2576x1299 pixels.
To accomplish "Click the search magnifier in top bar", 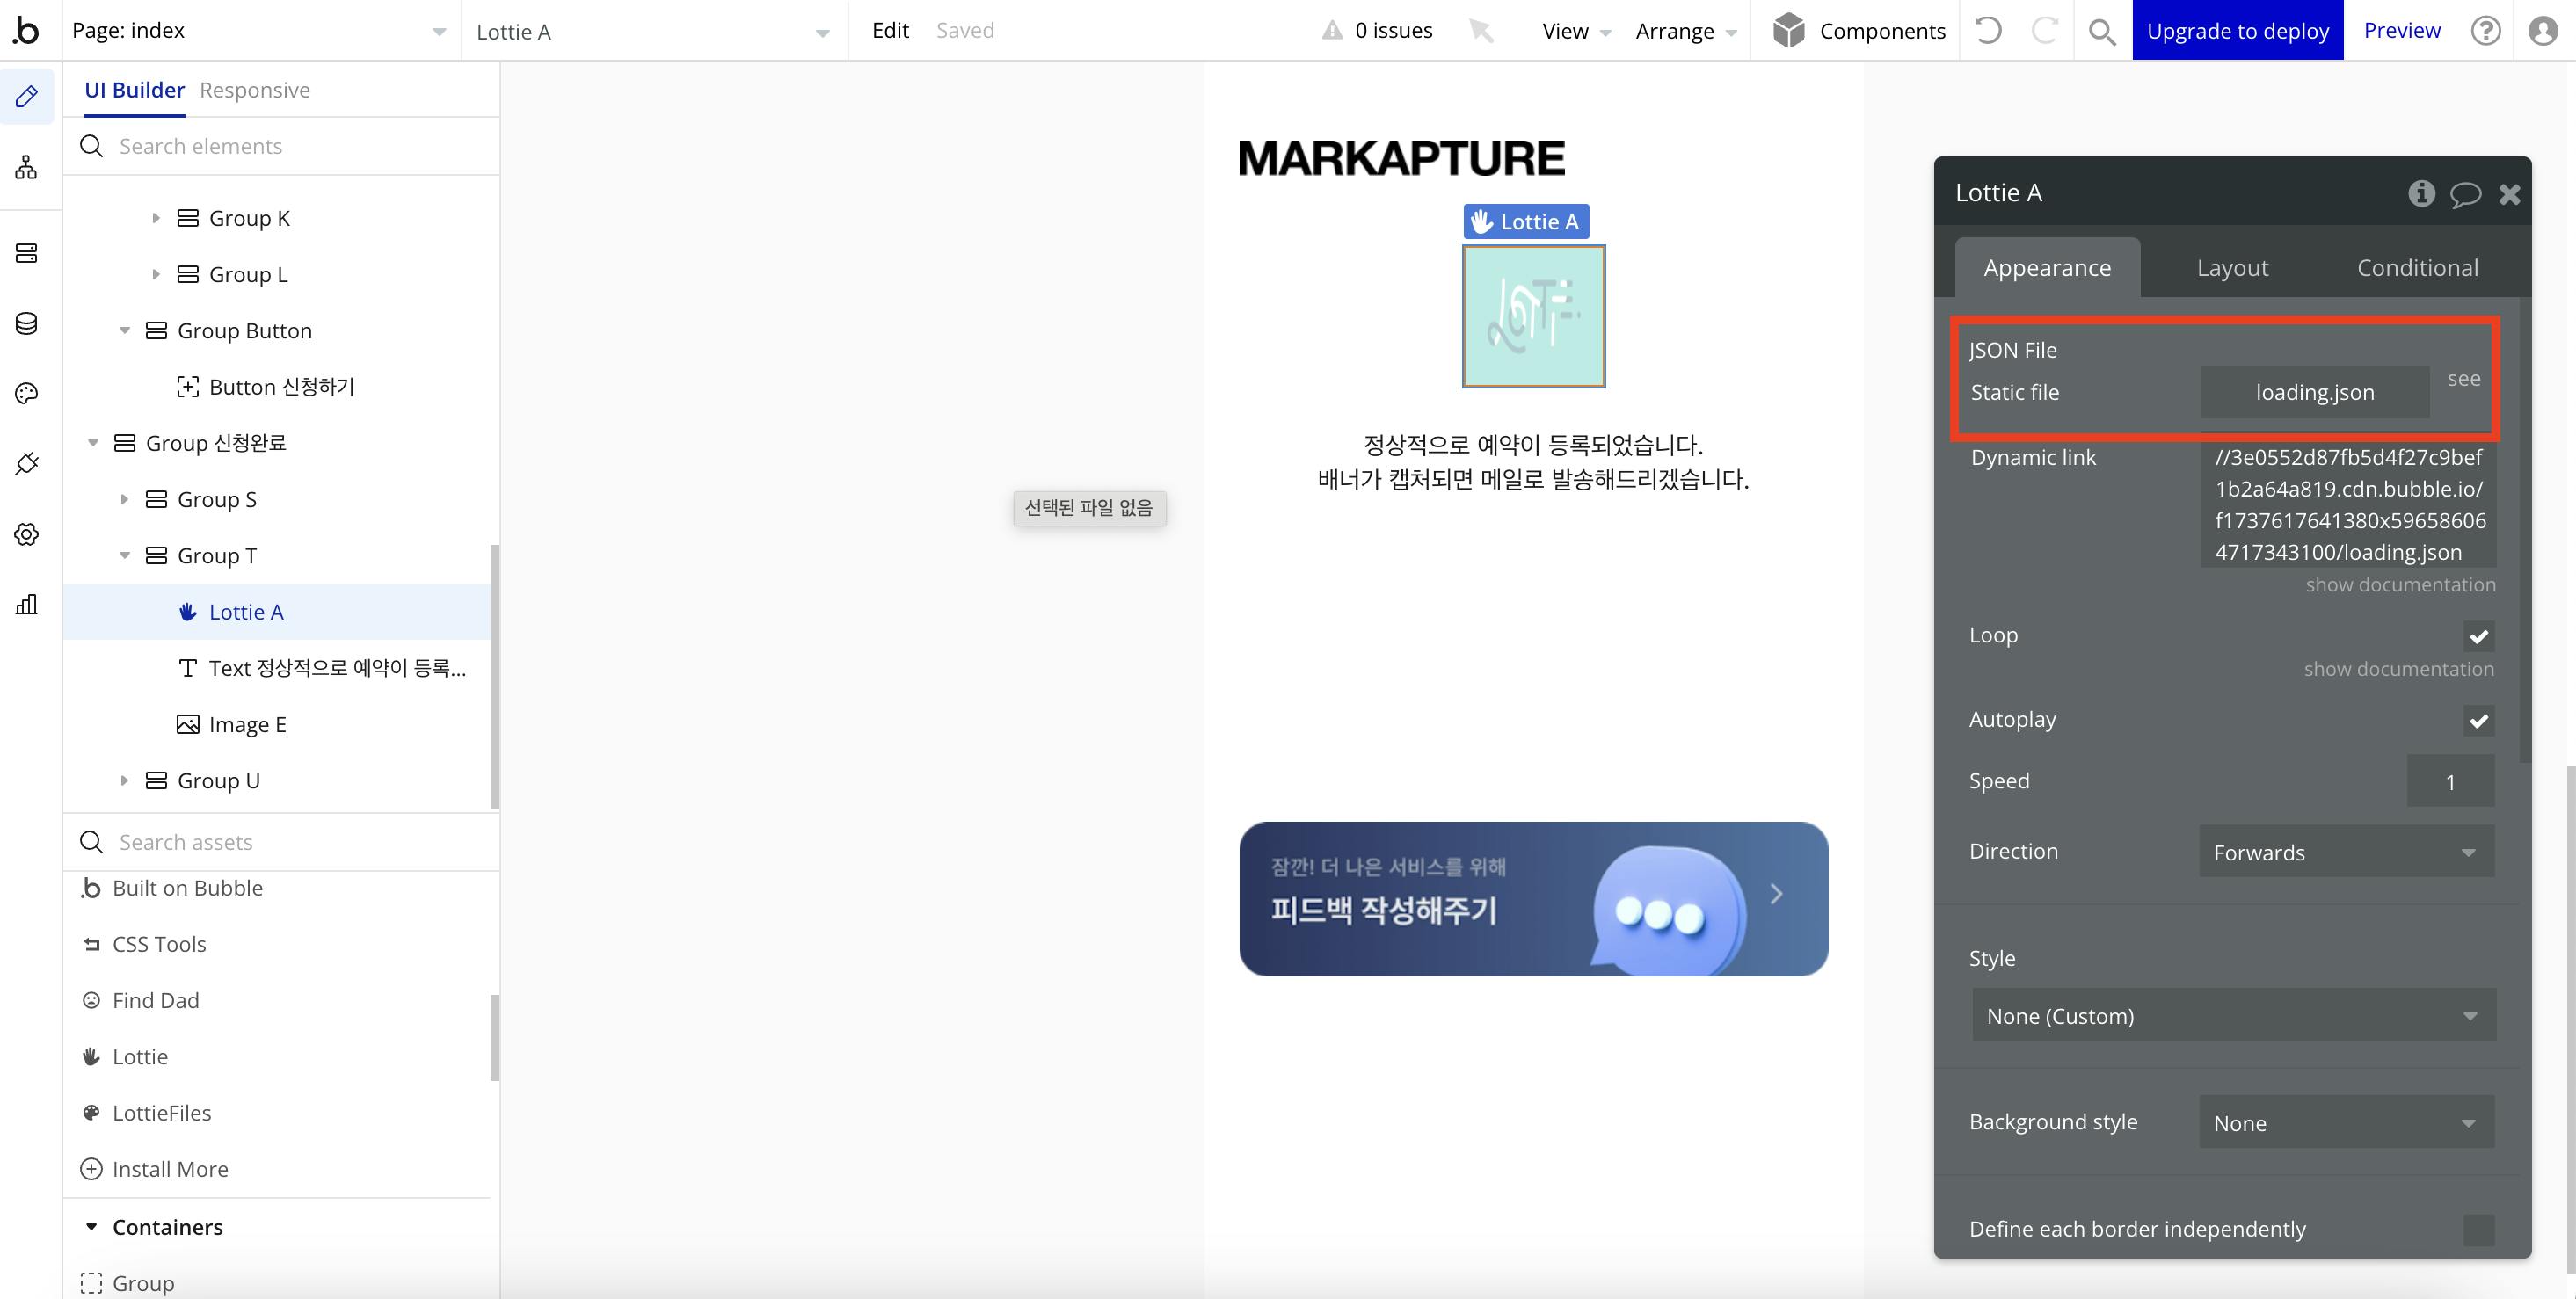I will click(2102, 31).
